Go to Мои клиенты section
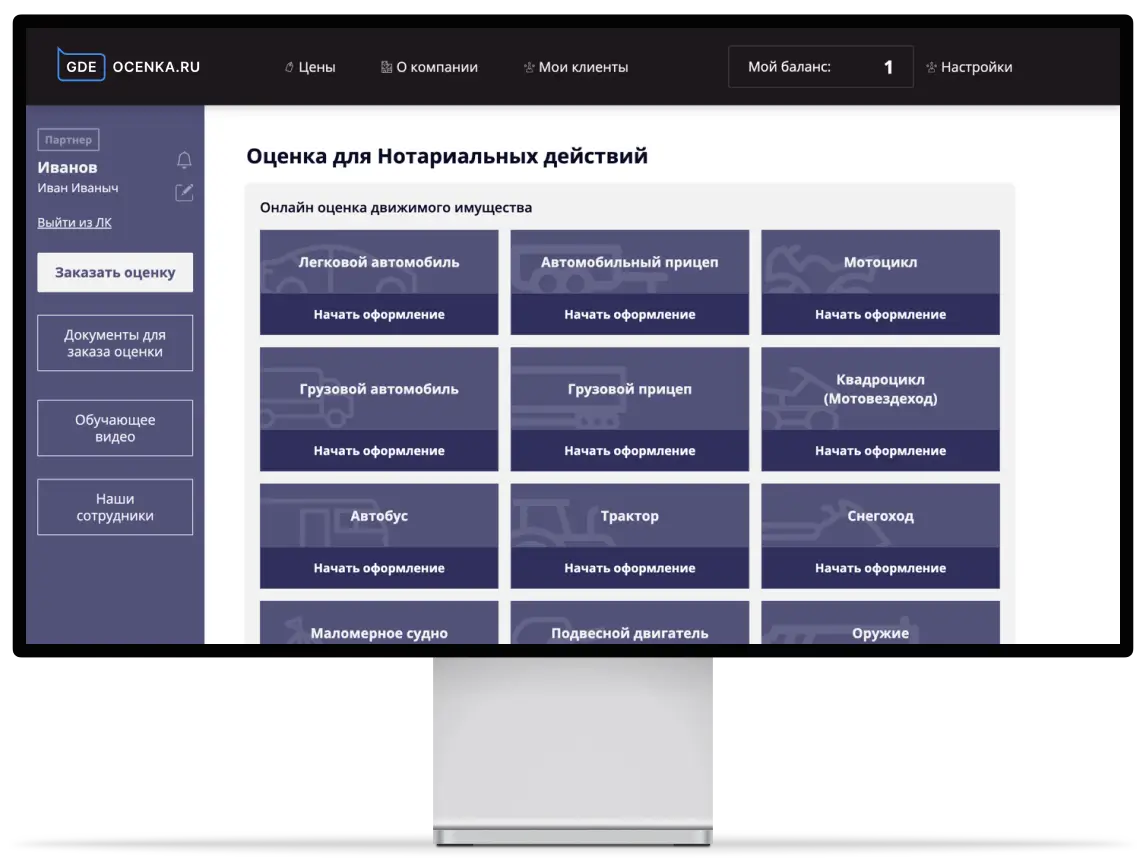 click(x=576, y=67)
